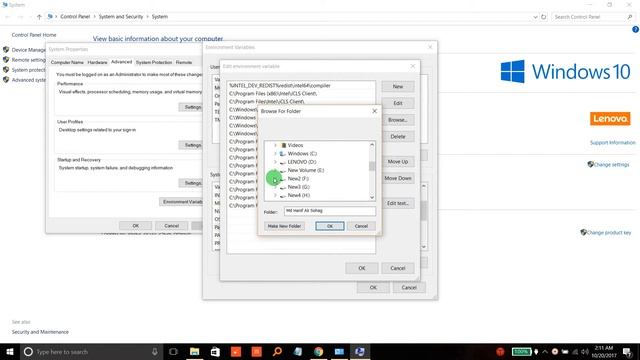Open Change product key link
640x360 pixels.
click(609, 233)
